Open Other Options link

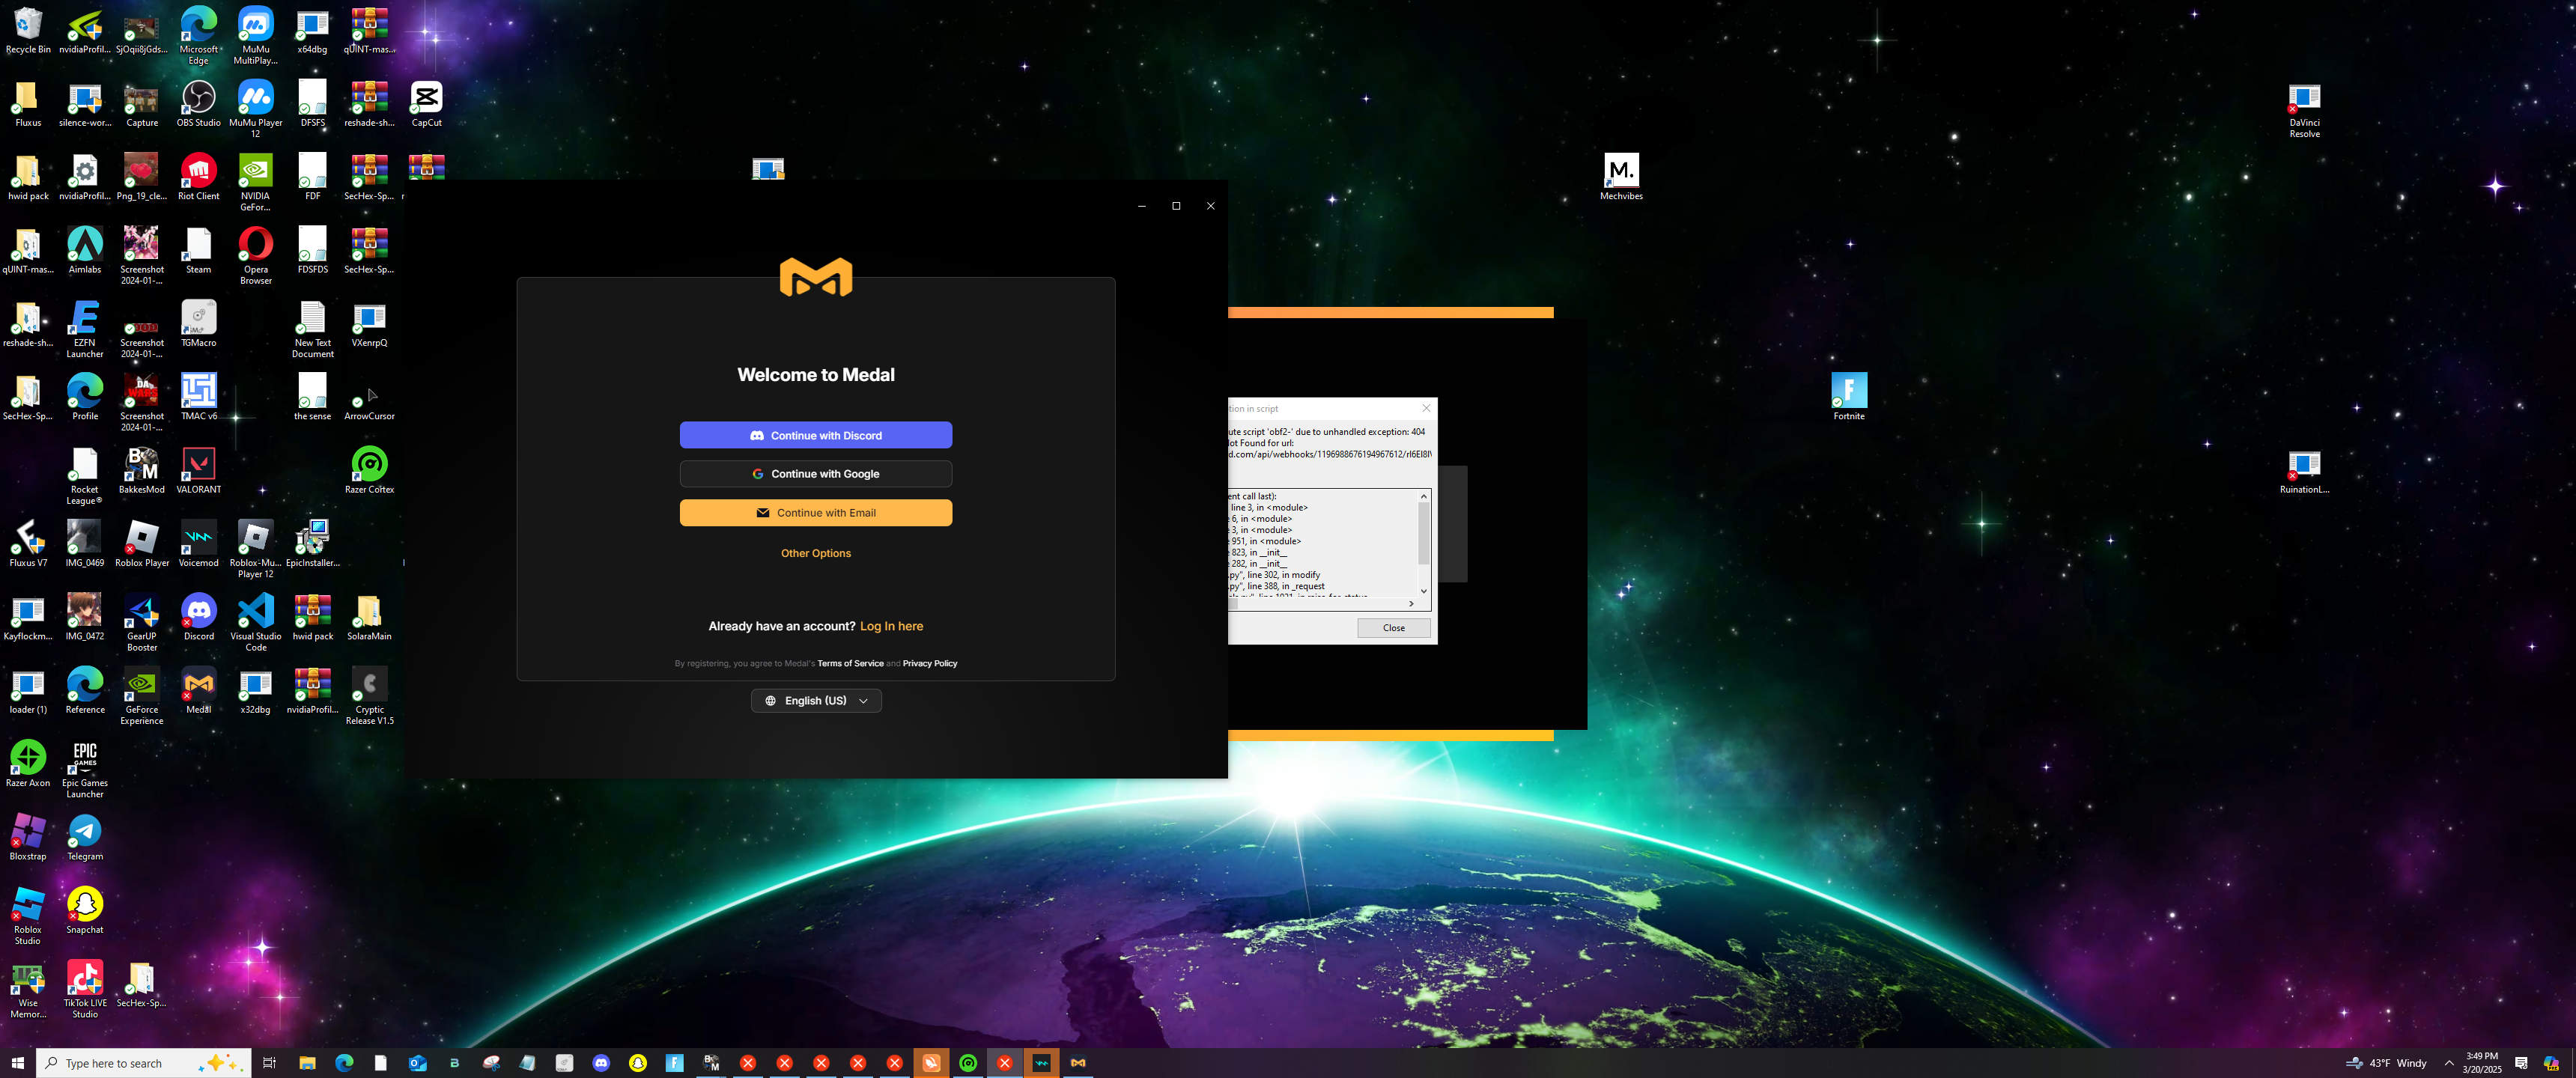(815, 553)
